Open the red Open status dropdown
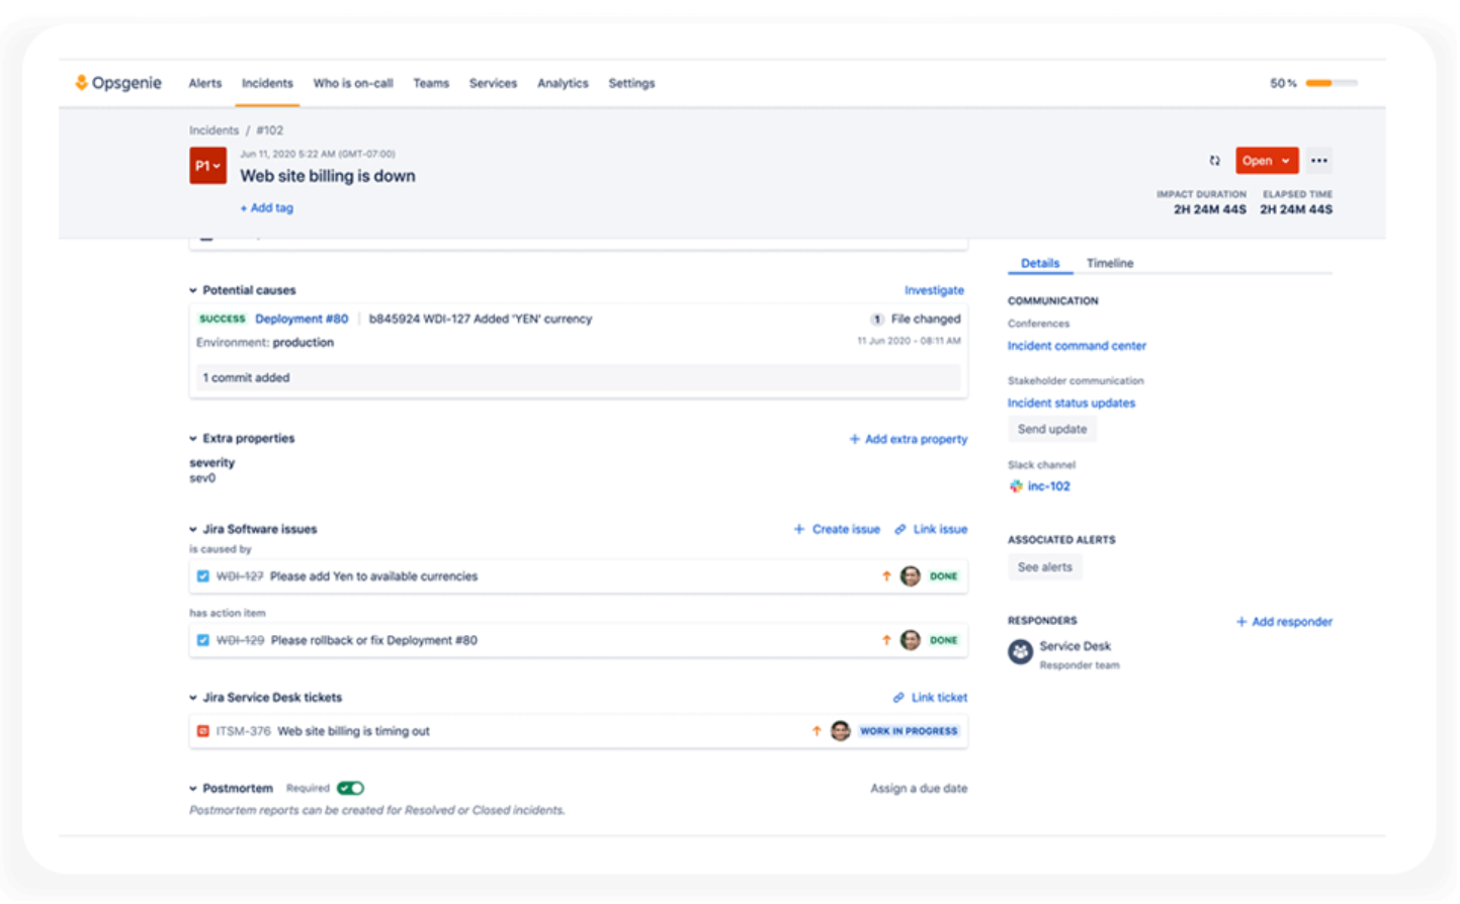The width and height of the screenshot is (1460, 904). (1266, 161)
